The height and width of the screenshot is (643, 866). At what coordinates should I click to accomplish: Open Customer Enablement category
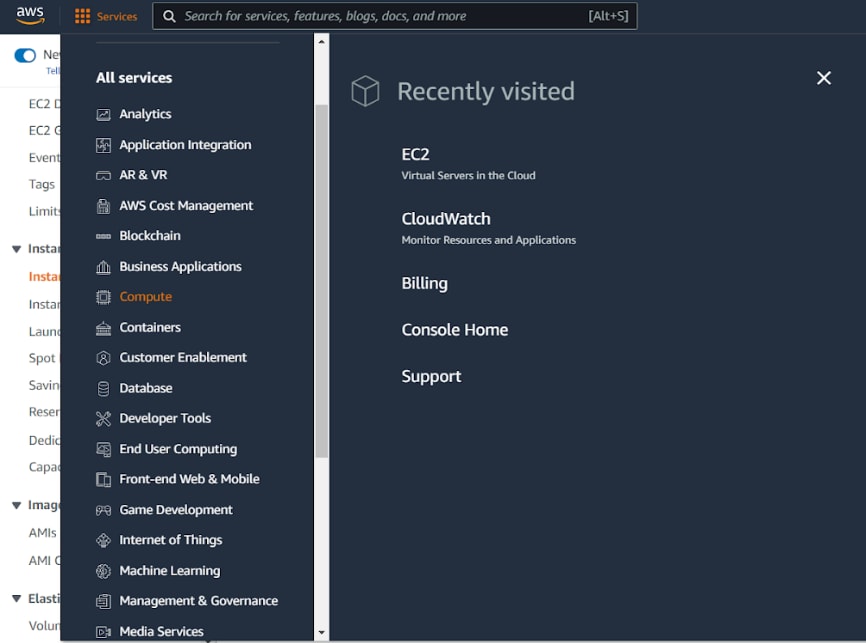pos(183,357)
